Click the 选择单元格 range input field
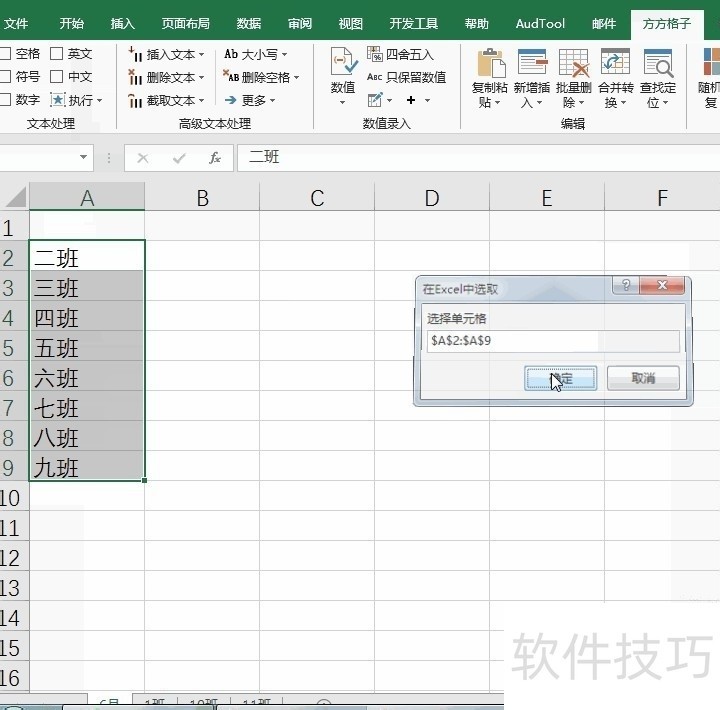Screen dimensions: 720x710 [553, 341]
